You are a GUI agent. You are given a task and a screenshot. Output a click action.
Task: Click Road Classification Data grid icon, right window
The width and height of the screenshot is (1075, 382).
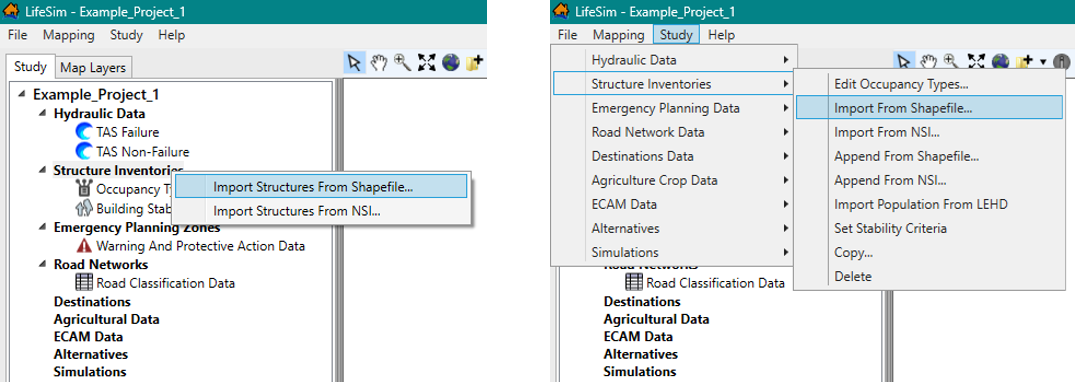point(634,283)
